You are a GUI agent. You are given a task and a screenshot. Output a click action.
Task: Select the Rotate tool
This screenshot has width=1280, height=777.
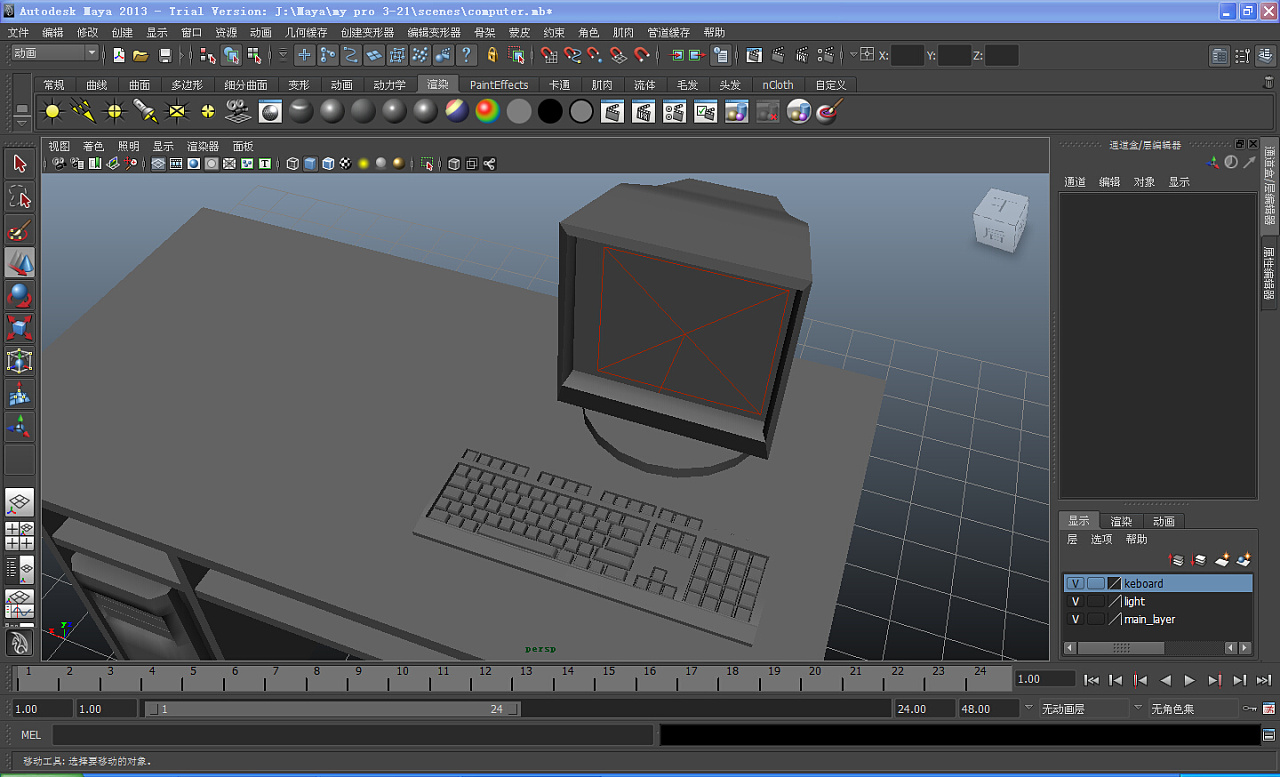tap(20, 296)
